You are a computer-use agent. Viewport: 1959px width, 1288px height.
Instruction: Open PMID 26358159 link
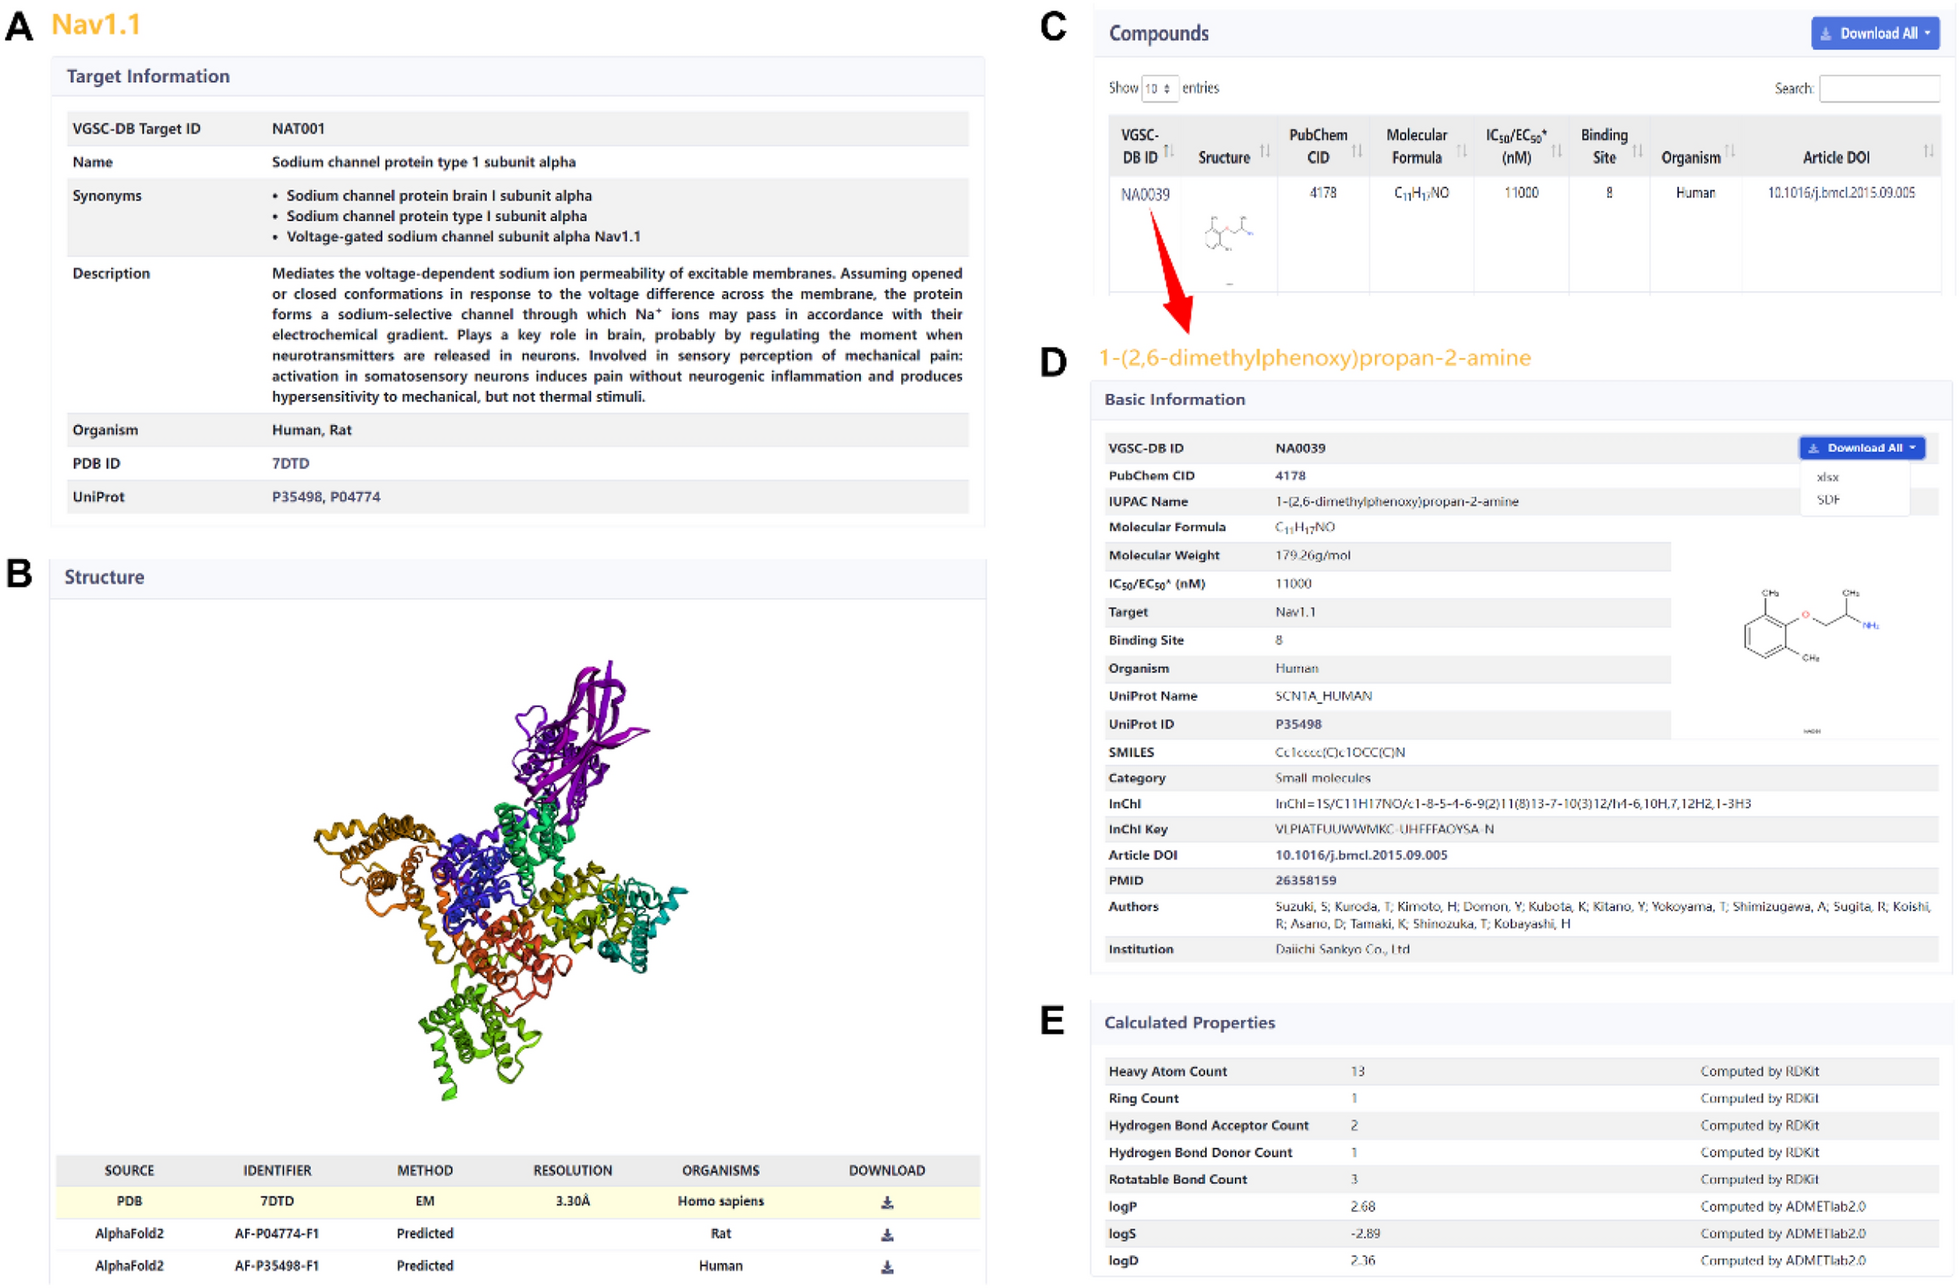pyautogui.click(x=1305, y=880)
